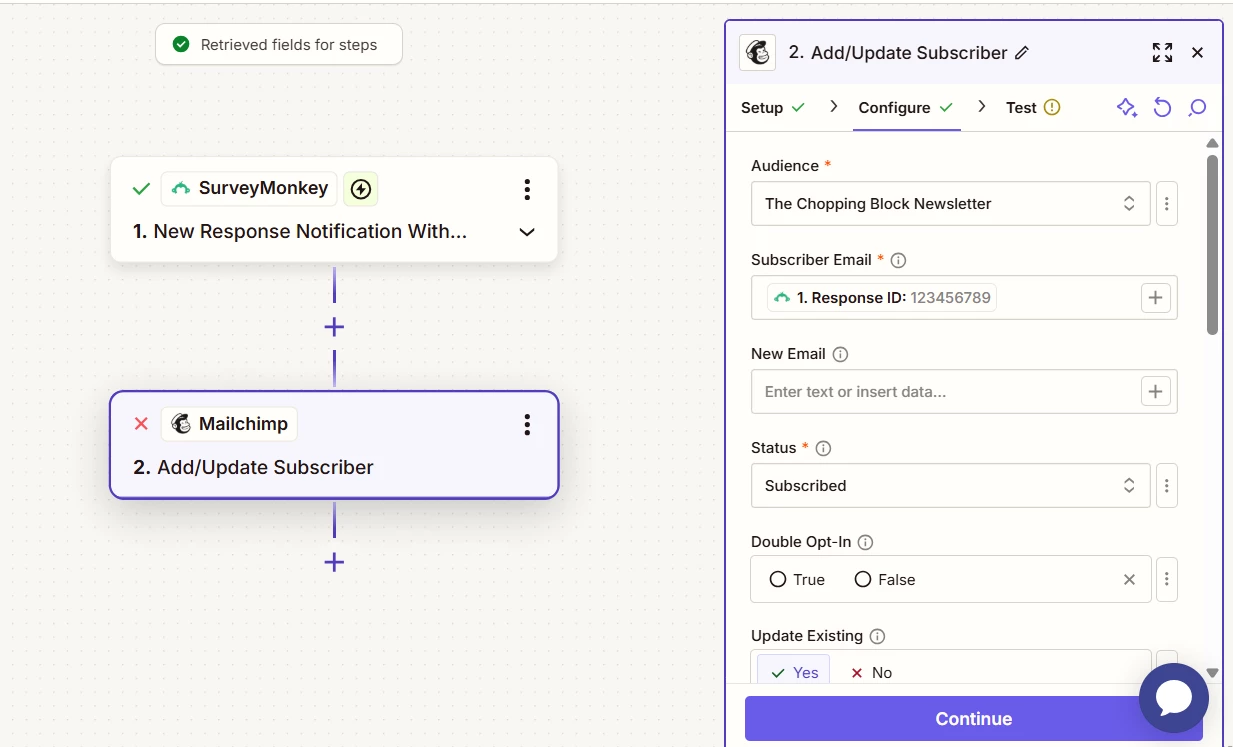
Task: Open the Double Opt-In field options menu
Action: coord(1166,579)
